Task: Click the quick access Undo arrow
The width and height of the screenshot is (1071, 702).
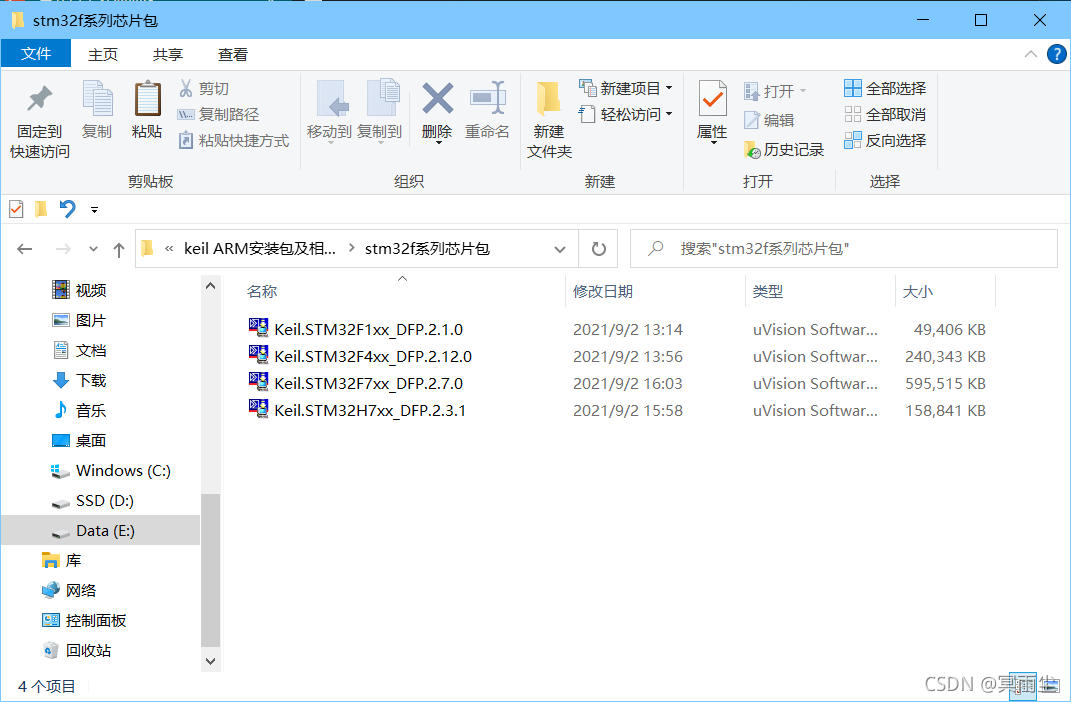Action: [67, 209]
